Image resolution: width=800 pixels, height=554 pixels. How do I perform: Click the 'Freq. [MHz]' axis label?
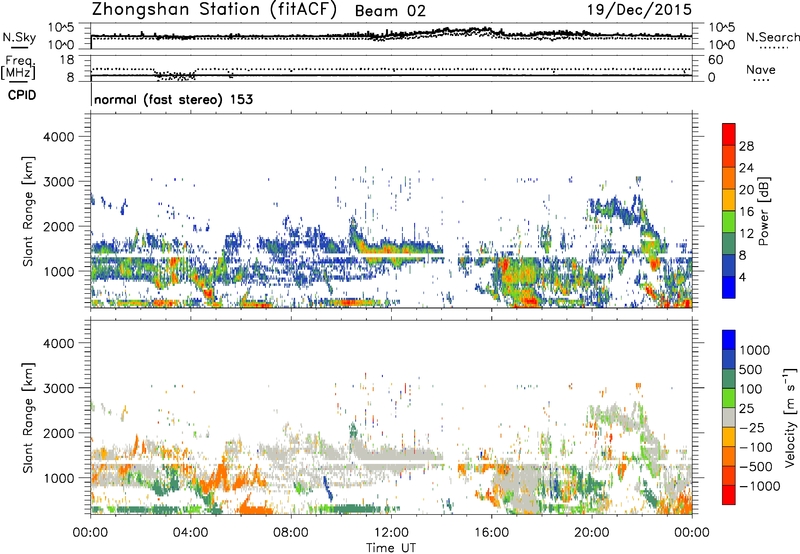(x=18, y=68)
